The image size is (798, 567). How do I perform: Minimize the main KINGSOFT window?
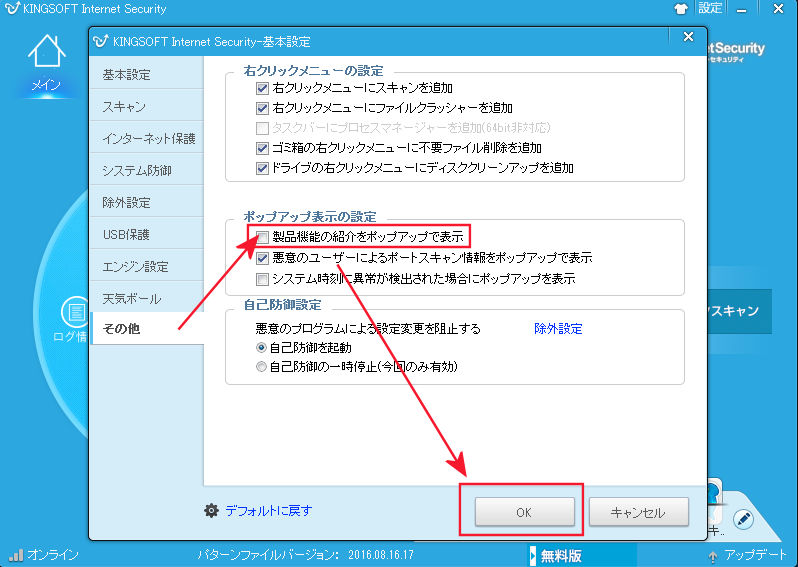[742, 9]
